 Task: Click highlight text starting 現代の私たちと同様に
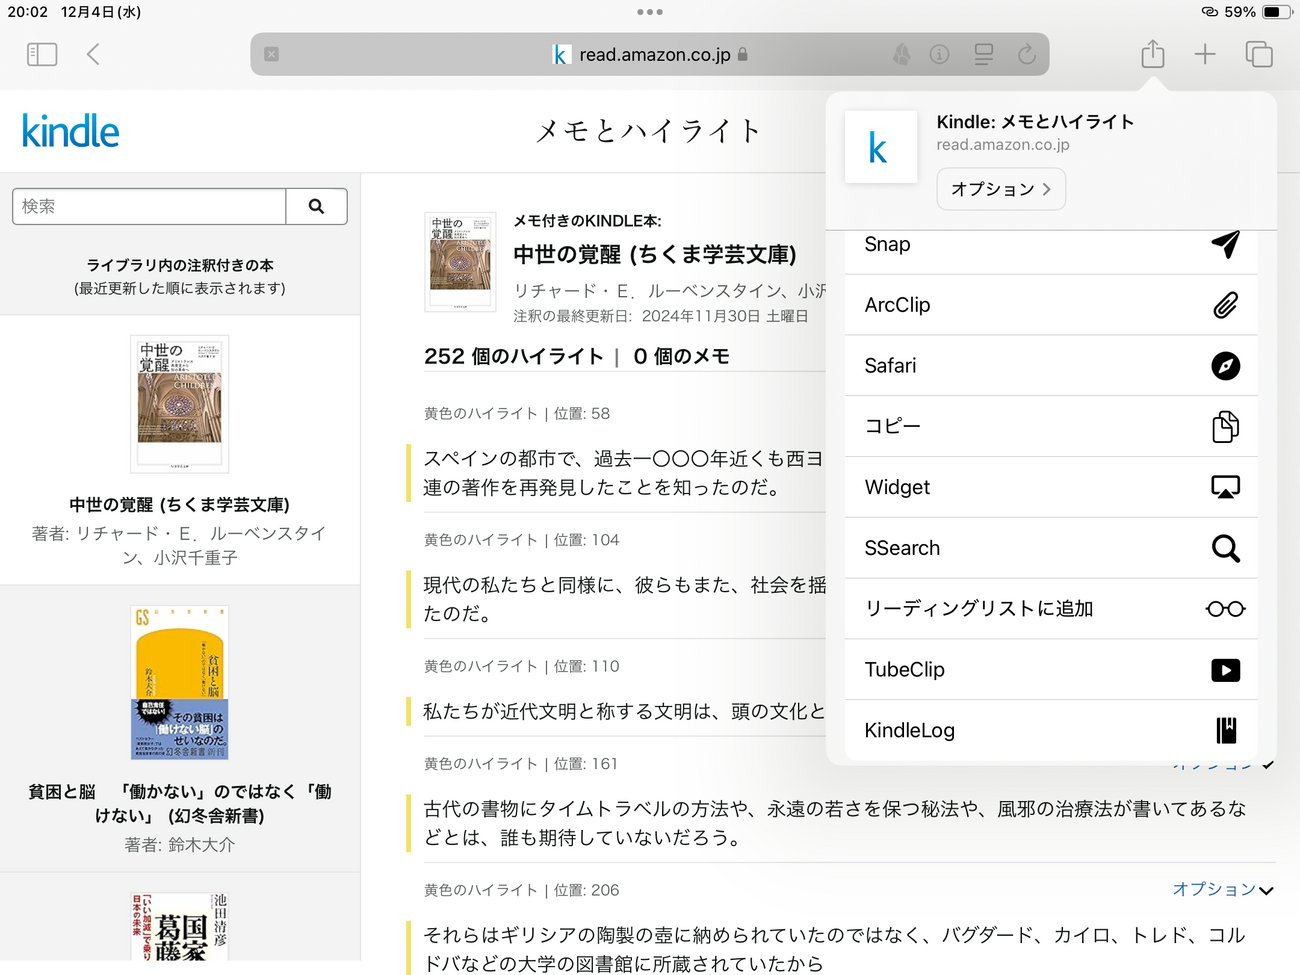click(625, 599)
